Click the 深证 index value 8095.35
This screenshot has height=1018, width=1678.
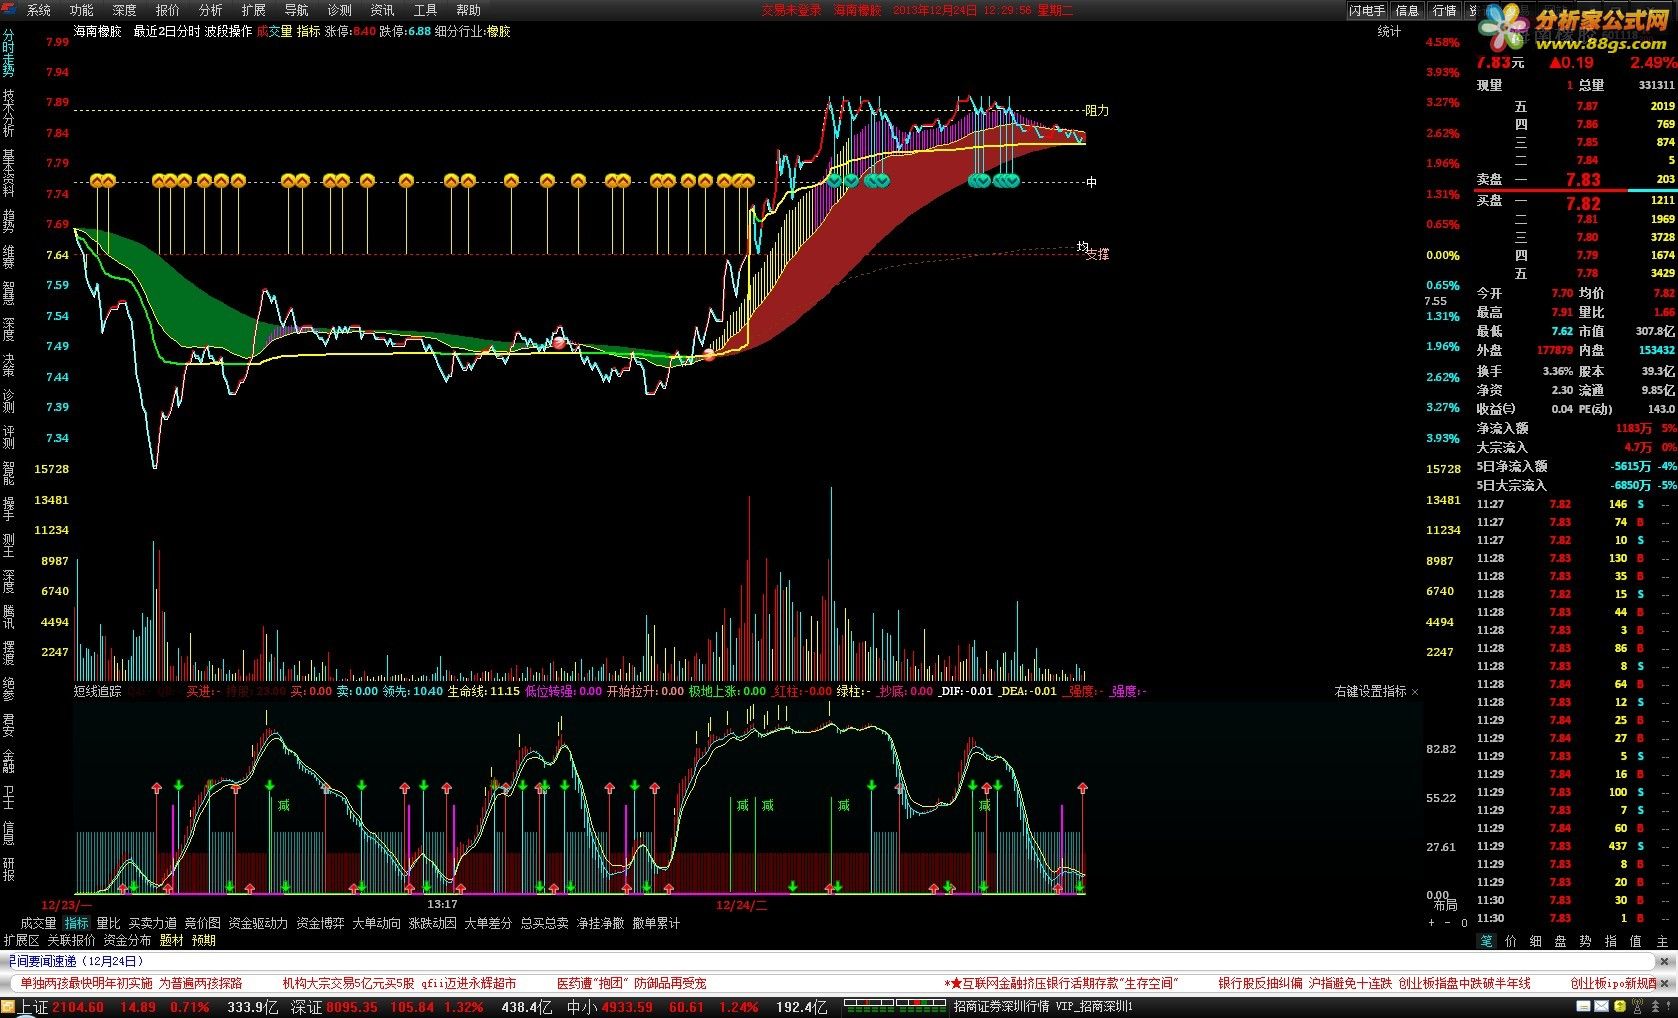pos(352,1007)
